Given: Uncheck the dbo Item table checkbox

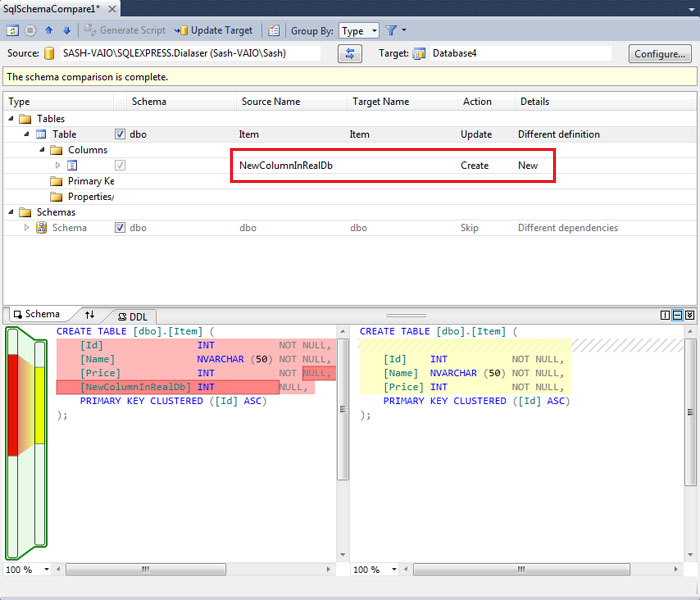Looking at the screenshot, I should [120, 134].
